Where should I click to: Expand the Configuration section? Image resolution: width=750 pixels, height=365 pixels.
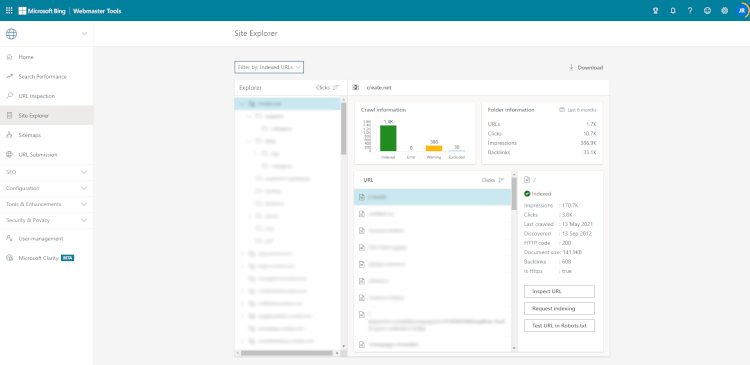(47, 188)
